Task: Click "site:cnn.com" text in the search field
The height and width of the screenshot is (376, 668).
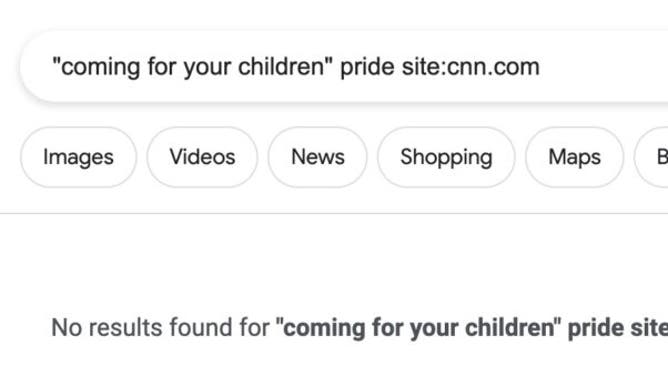Action: (x=471, y=67)
